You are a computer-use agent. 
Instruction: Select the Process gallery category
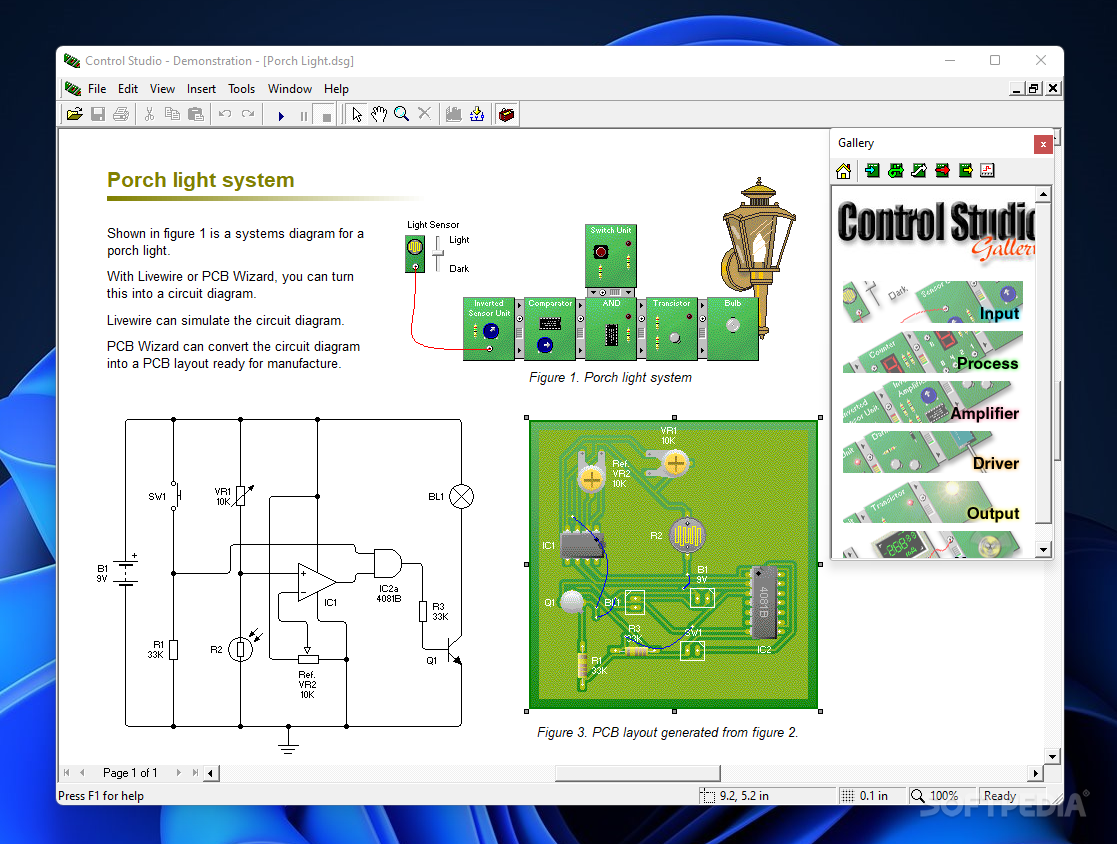pyautogui.click(x=932, y=352)
